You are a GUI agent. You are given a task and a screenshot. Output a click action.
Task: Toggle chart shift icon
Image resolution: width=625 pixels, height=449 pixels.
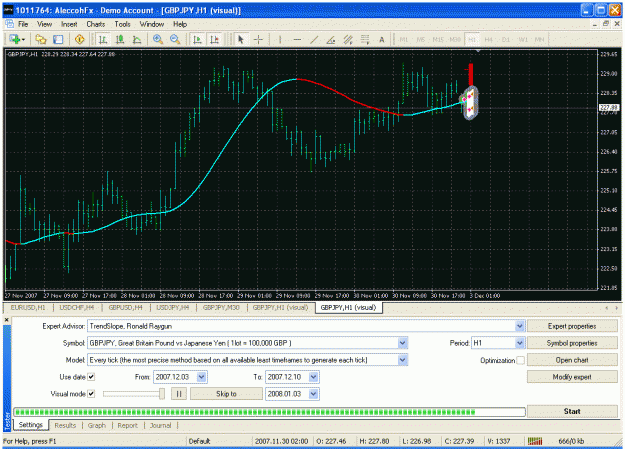click(214, 39)
